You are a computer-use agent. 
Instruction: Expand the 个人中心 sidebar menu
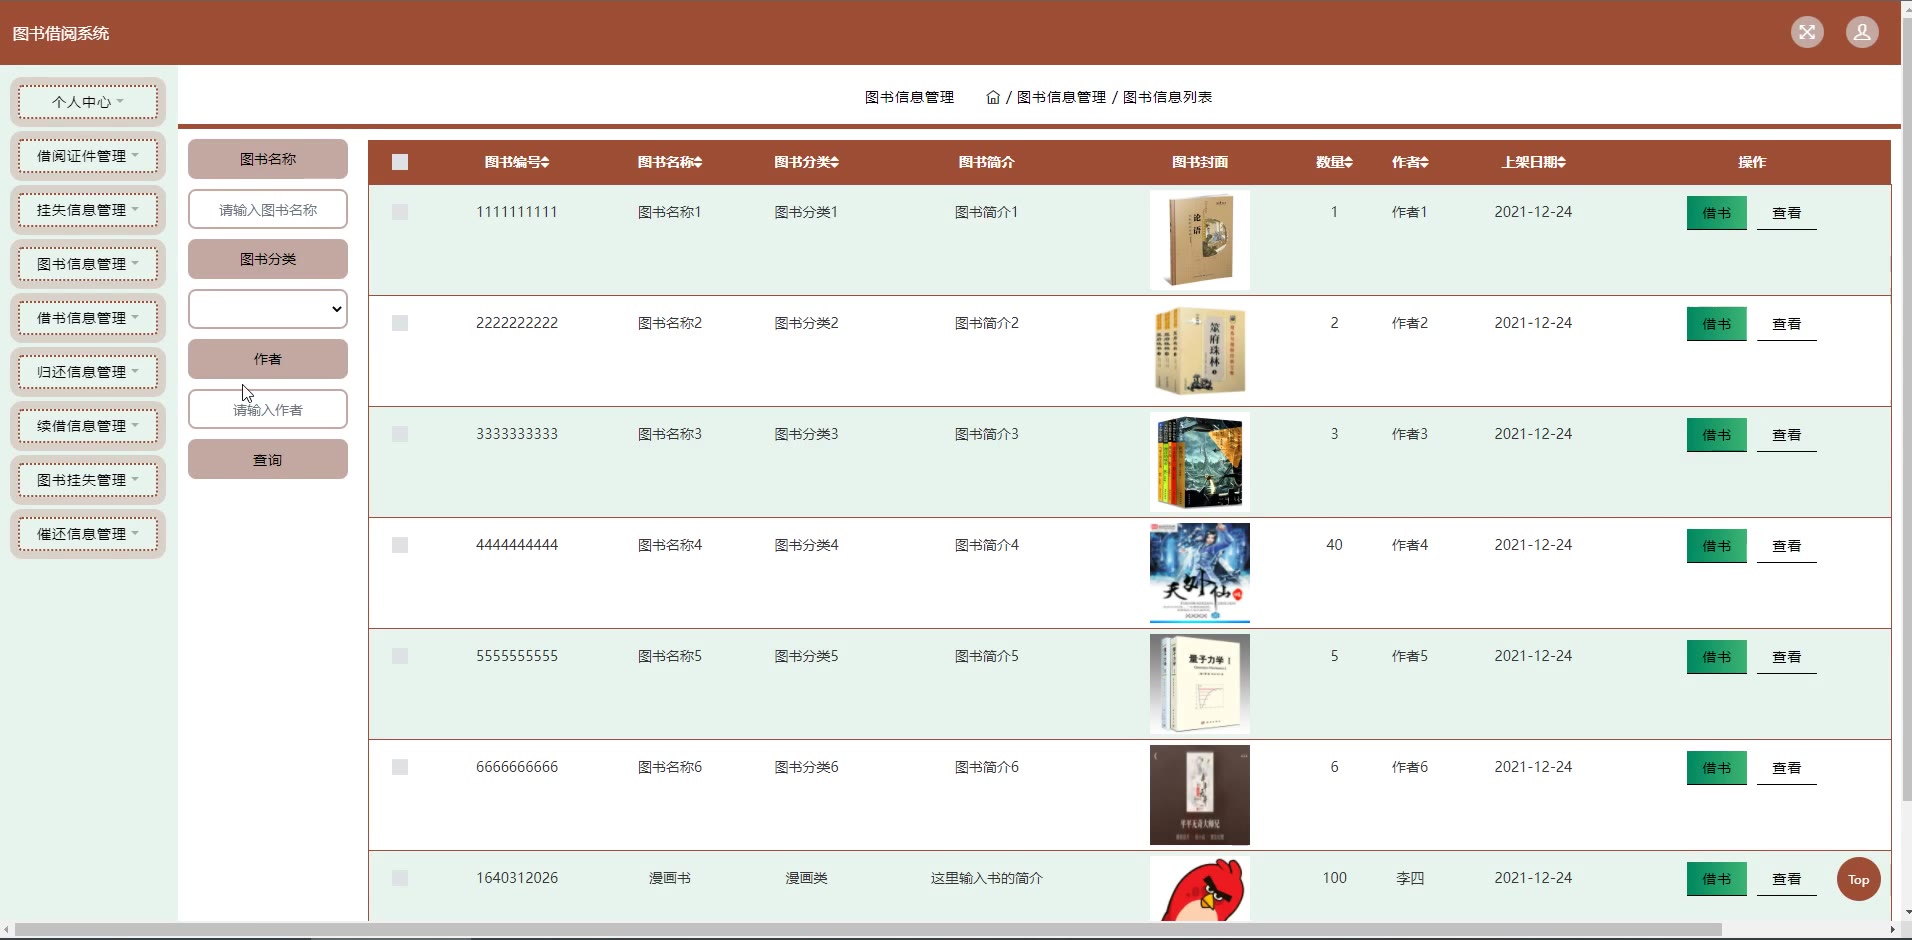(88, 102)
